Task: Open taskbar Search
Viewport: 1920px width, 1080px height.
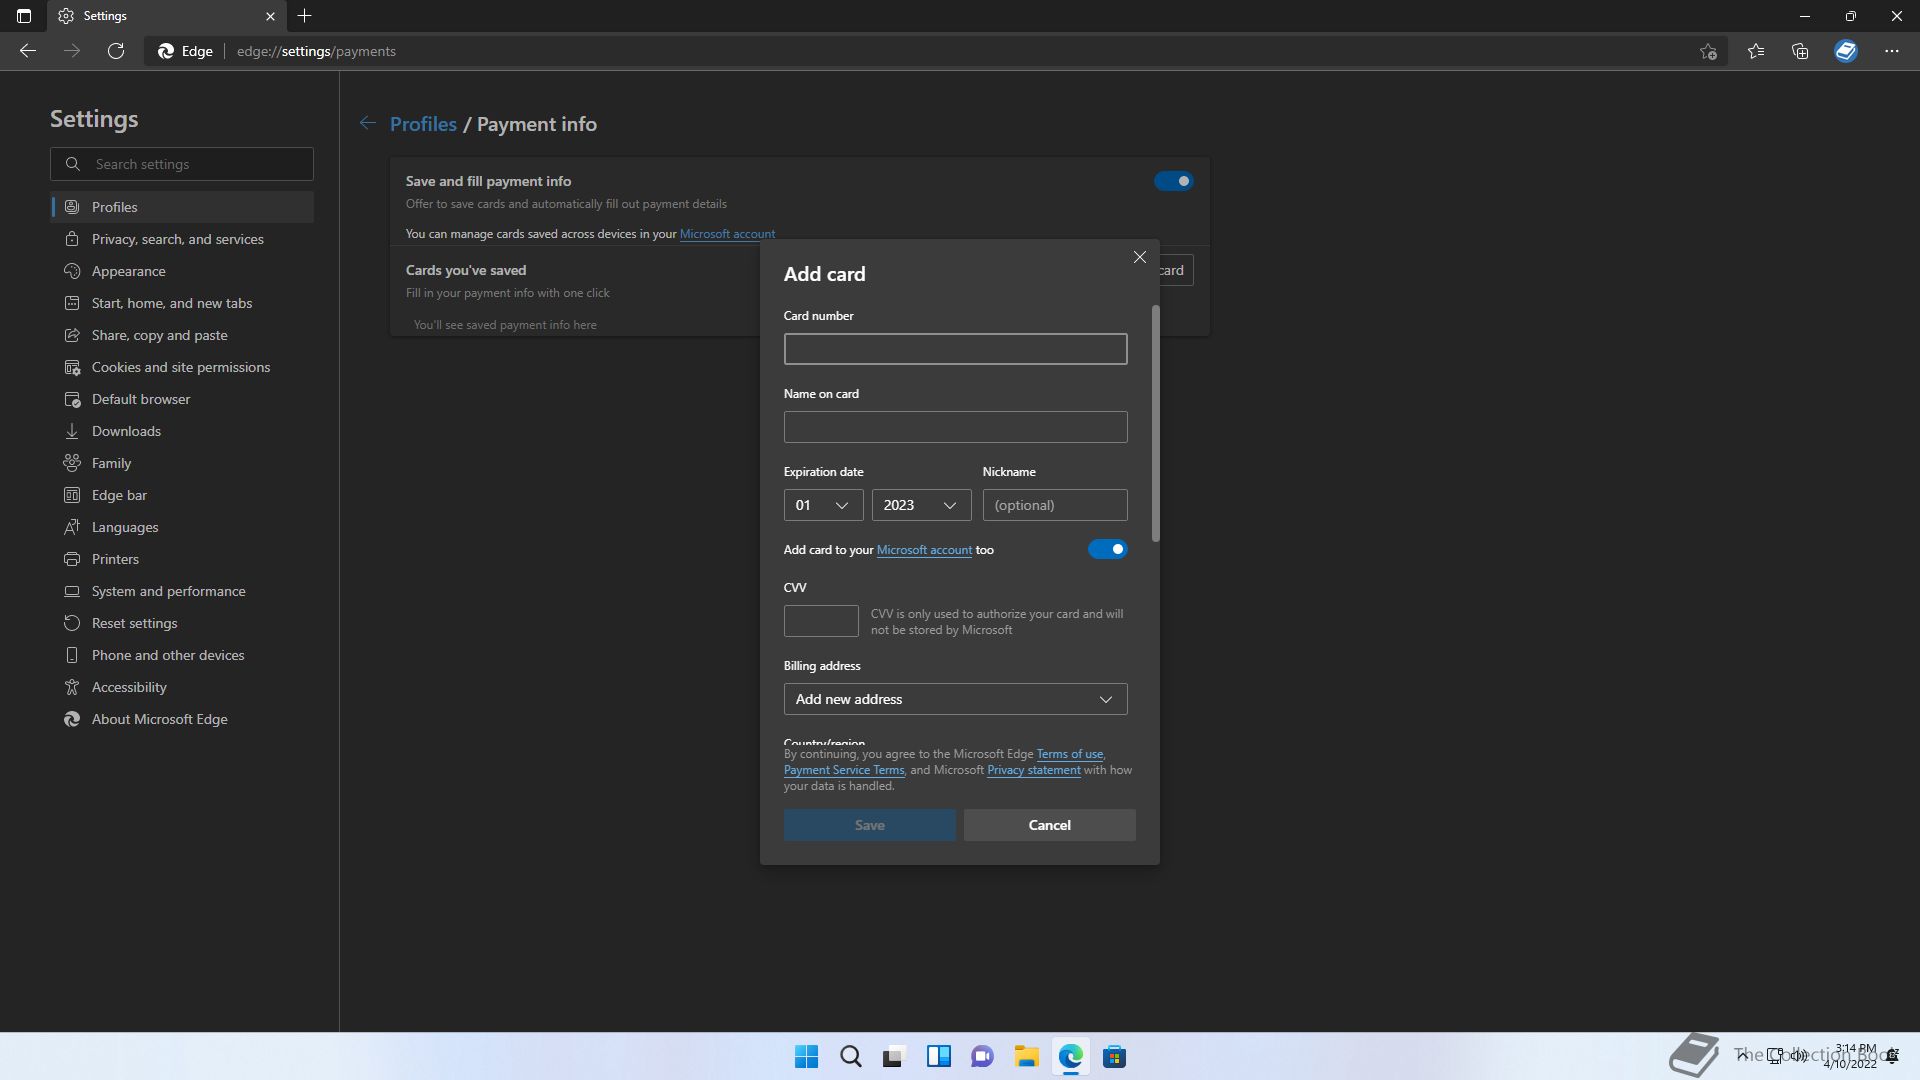Action: click(851, 1056)
